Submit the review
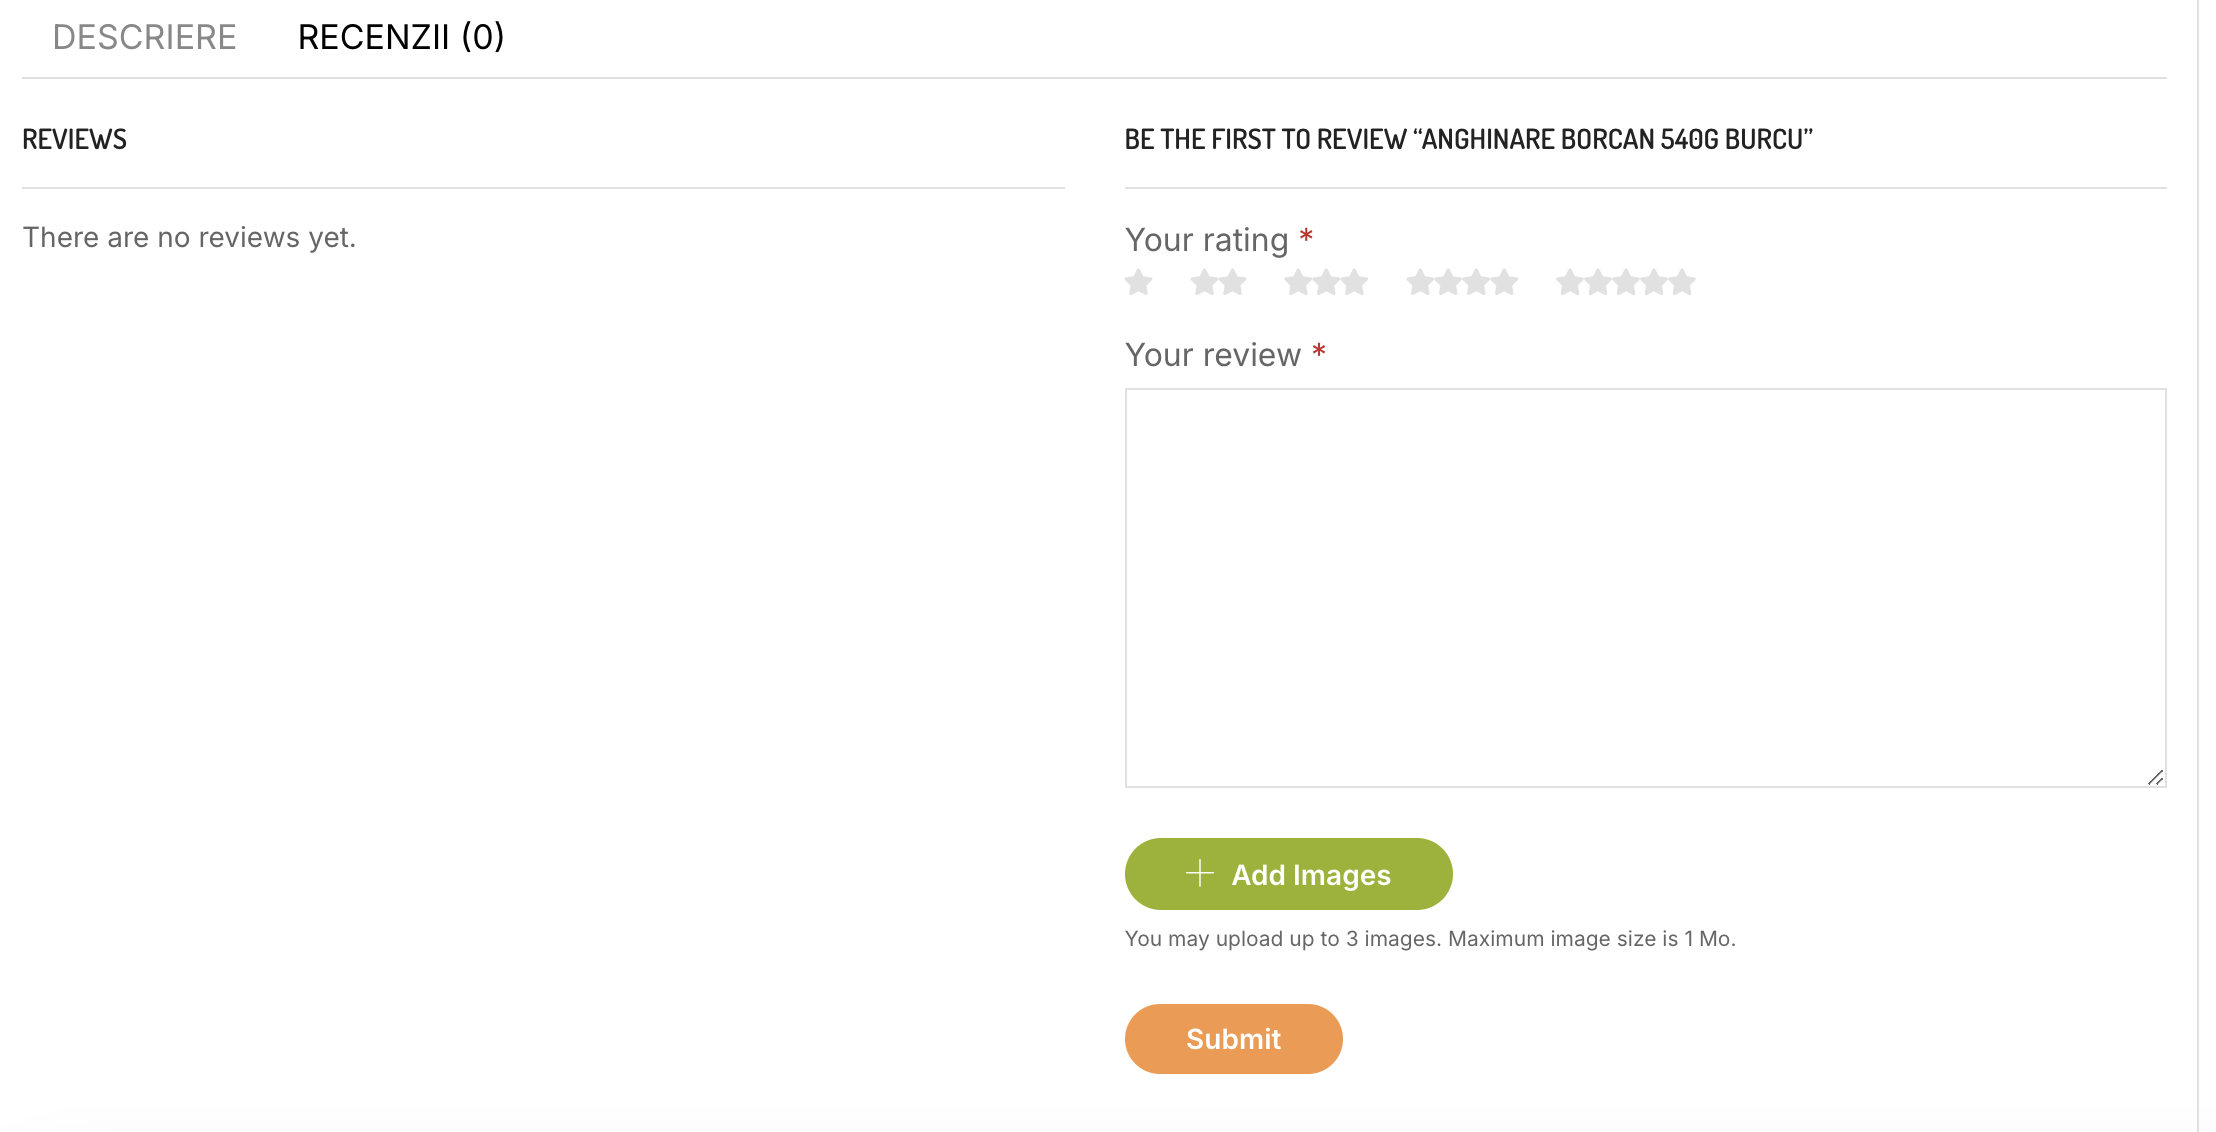Screen dimensions: 2216x1132 click(x=1233, y=1039)
